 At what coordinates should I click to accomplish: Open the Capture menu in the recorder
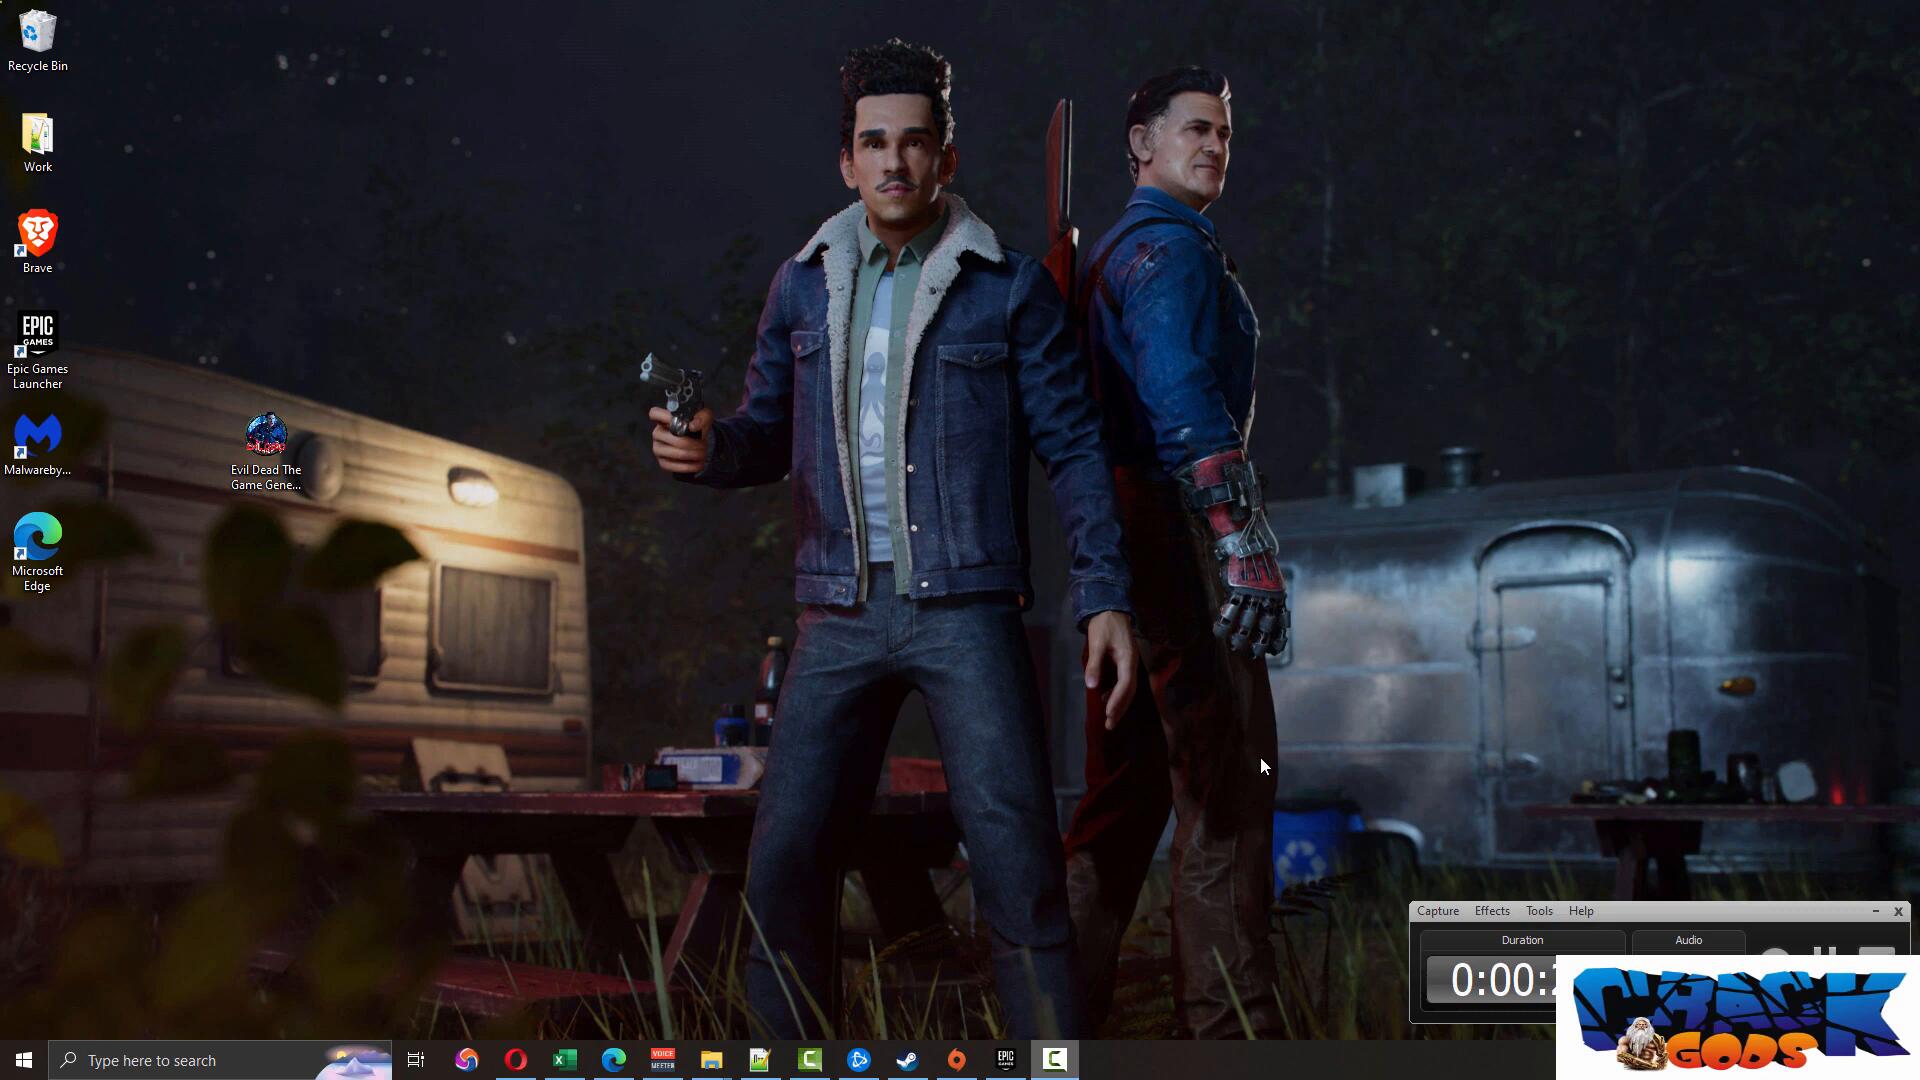(x=1437, y=911)
